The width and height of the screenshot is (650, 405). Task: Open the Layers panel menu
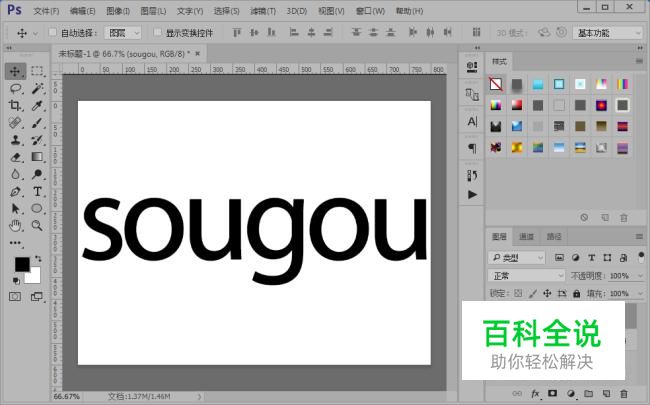(639, 237)
